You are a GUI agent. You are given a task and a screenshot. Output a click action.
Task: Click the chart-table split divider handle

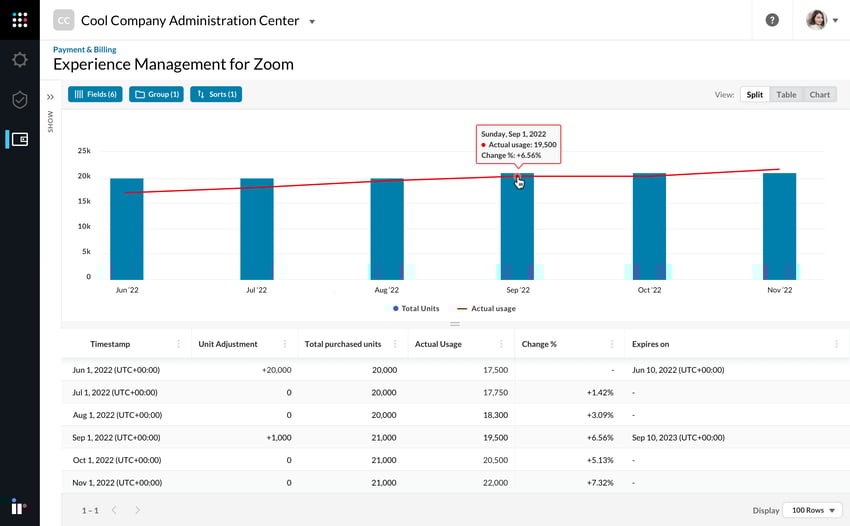pyautogui.click(x=455, y=324)
